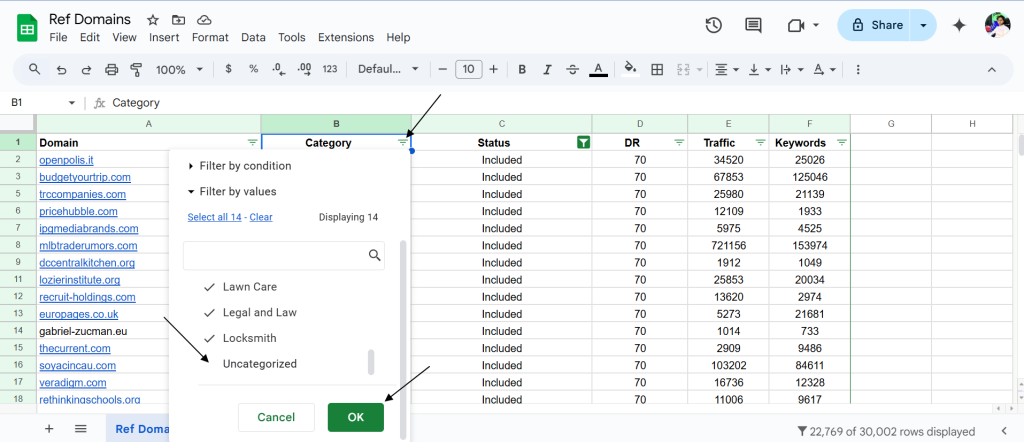The width and height of the screenshot is (1024, 442).
Task: Open the Google Sheets home icon
Action: [x=27, y=28]
